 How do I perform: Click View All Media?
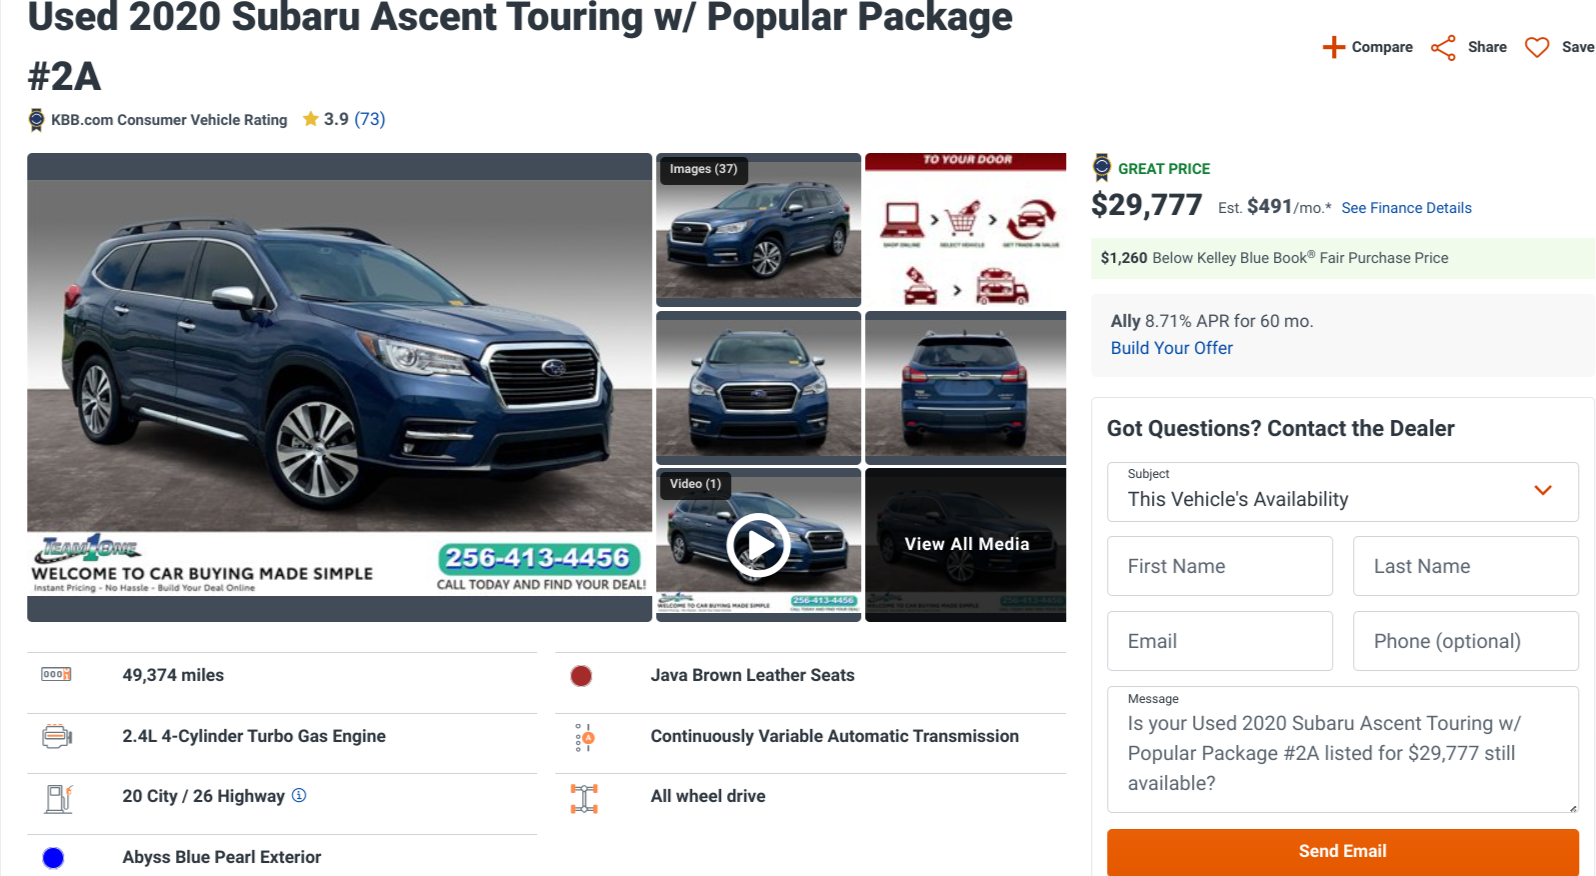pos(966,544)
